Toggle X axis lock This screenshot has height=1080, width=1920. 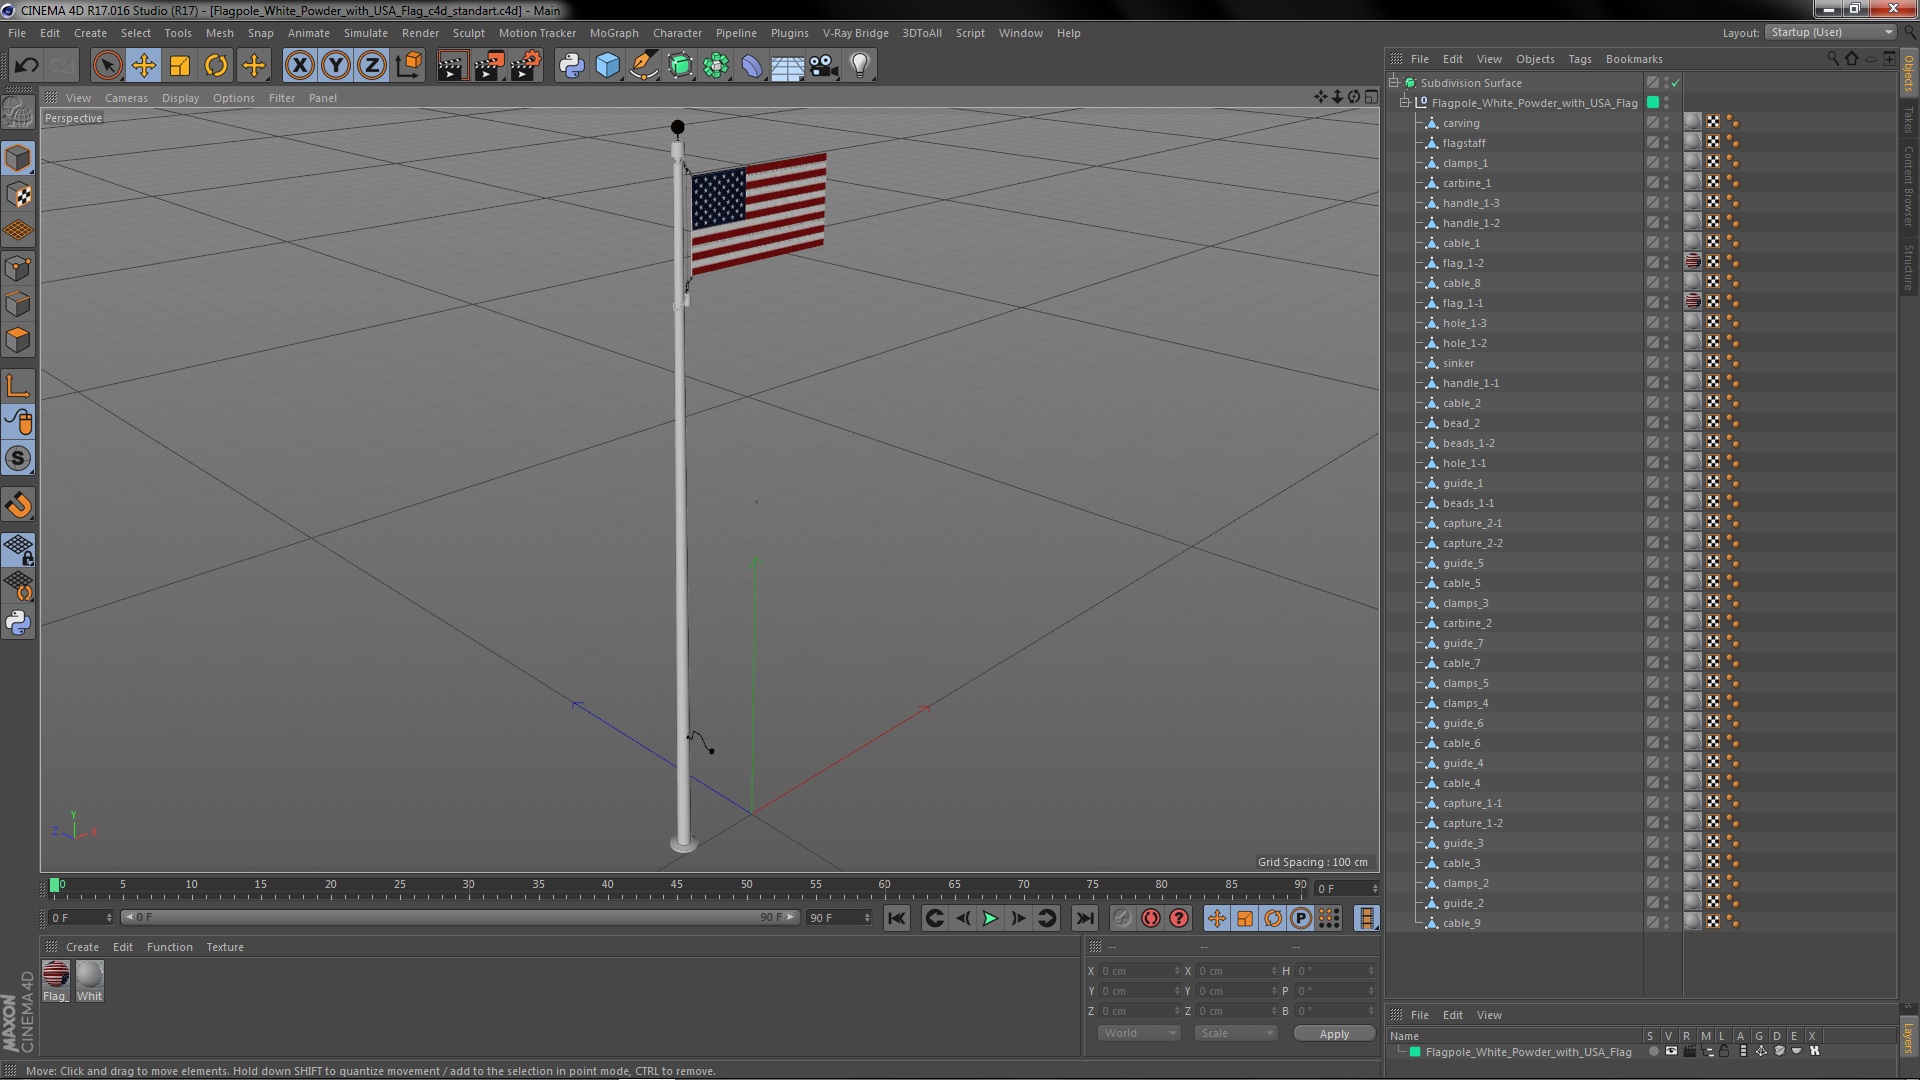coord(299,66)
